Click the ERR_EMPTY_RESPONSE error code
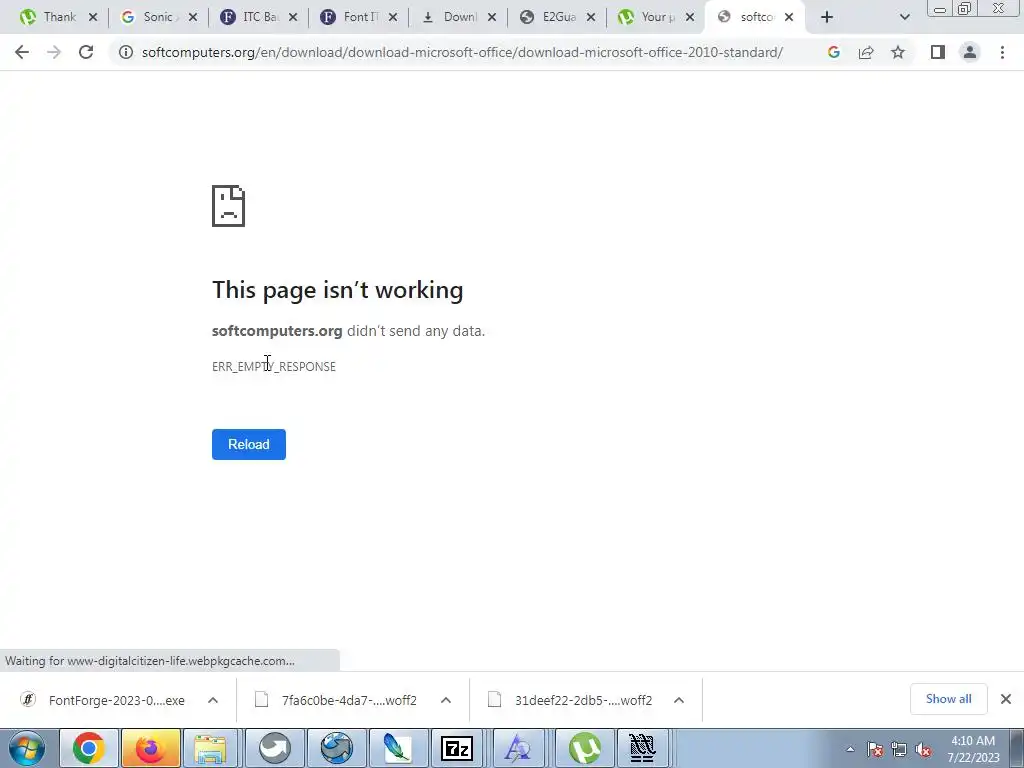The width and height of the screenshot is (1024, 768). [x=274, y=366]
